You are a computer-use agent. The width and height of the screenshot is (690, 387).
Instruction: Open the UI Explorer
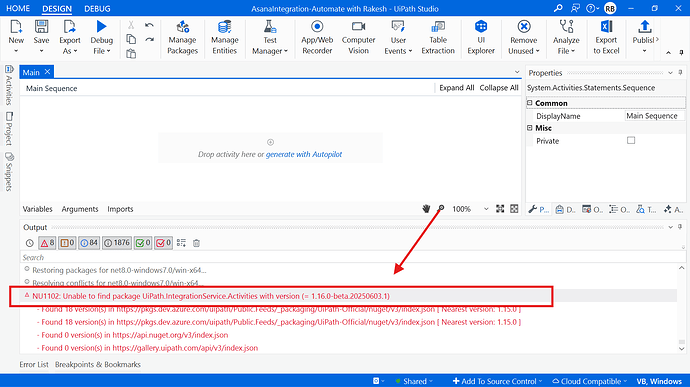(481, 38)
